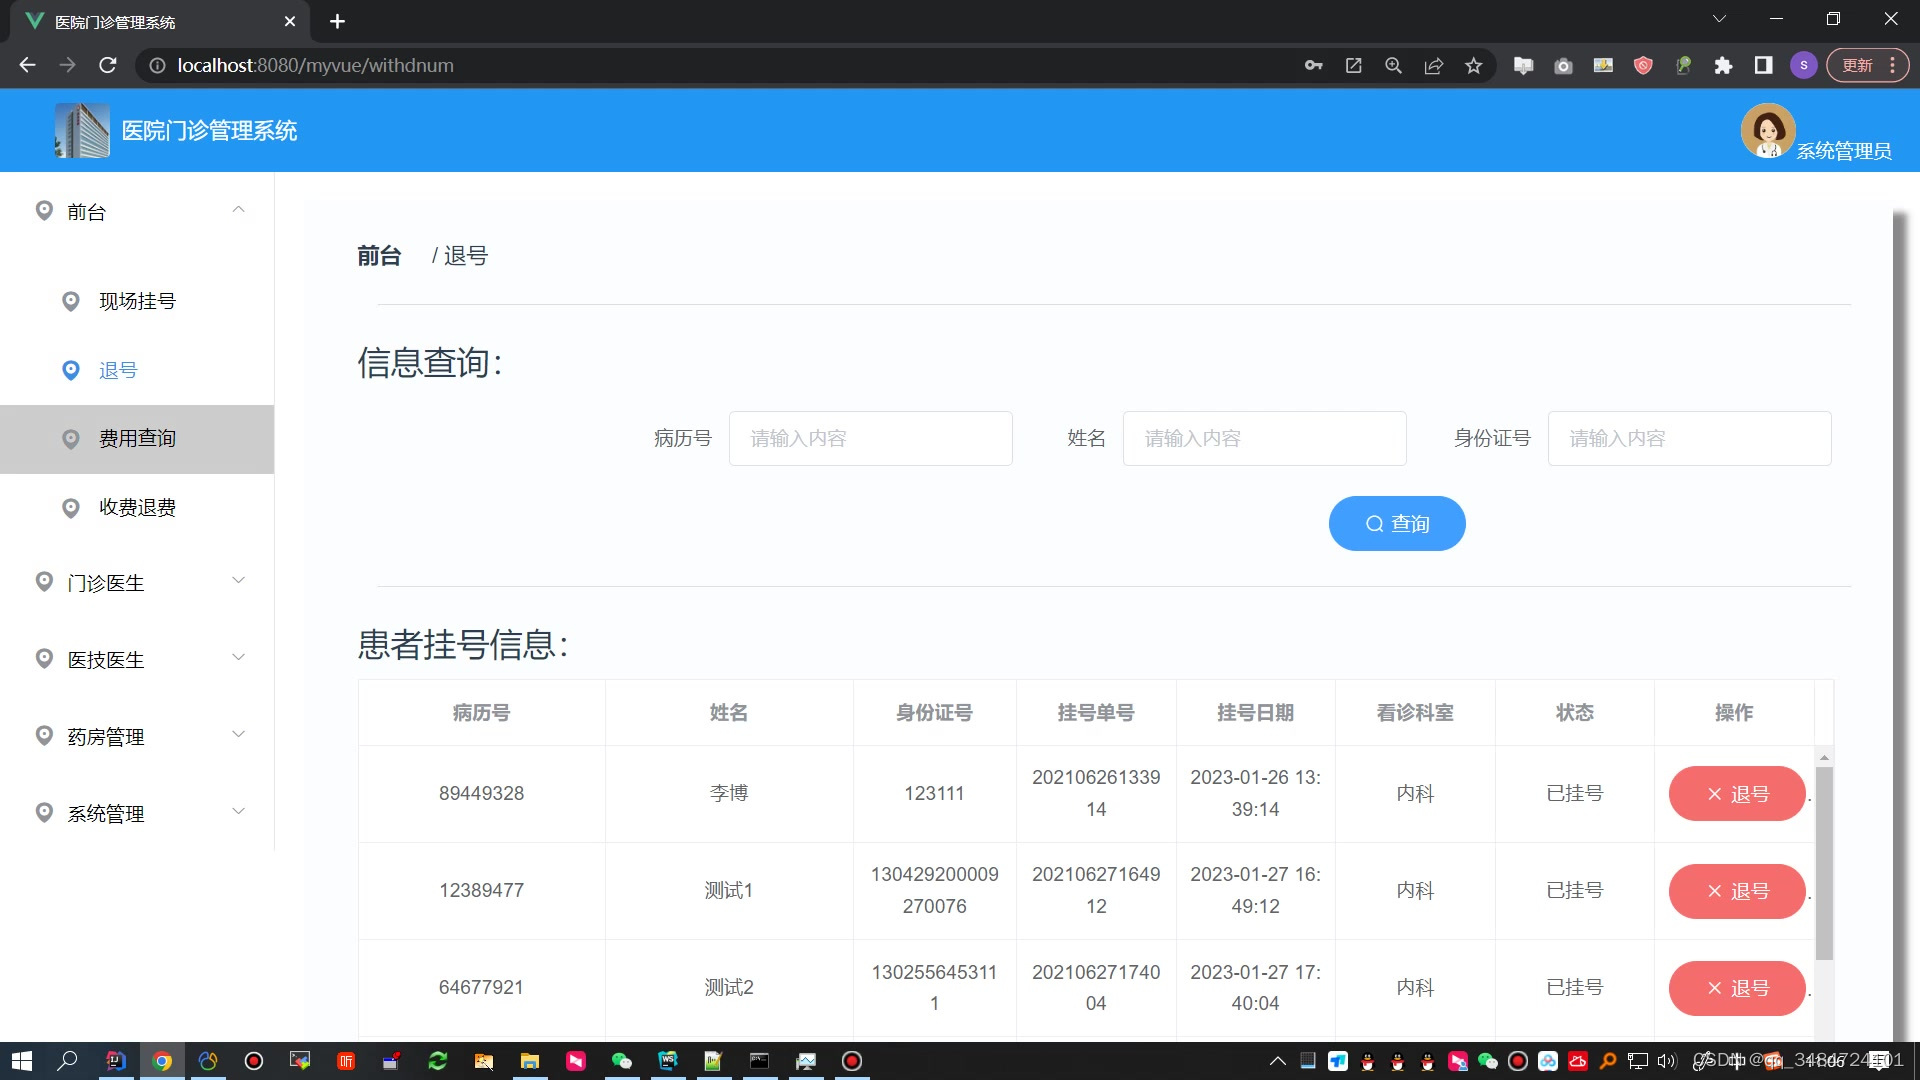Click the share page icon in address bar
This screenshot has width=1920, height=1080.
[1433, 65]
